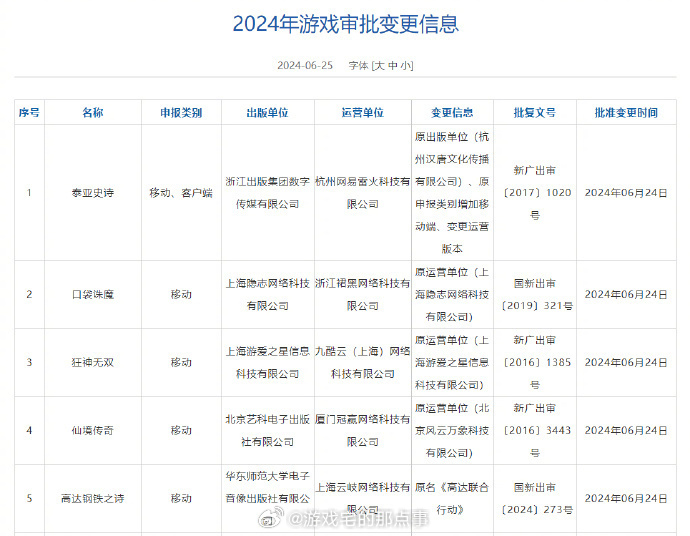
Task: Click serial number 4 cell
Action: [x=29, y=430]
